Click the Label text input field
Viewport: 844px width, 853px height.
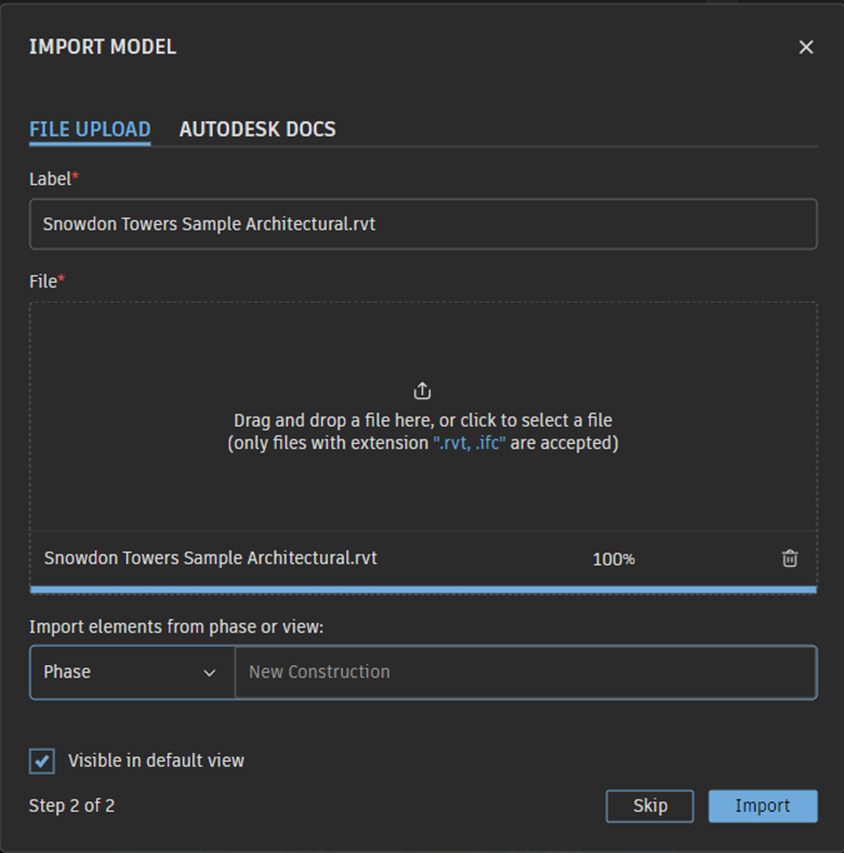coord(423,224)
